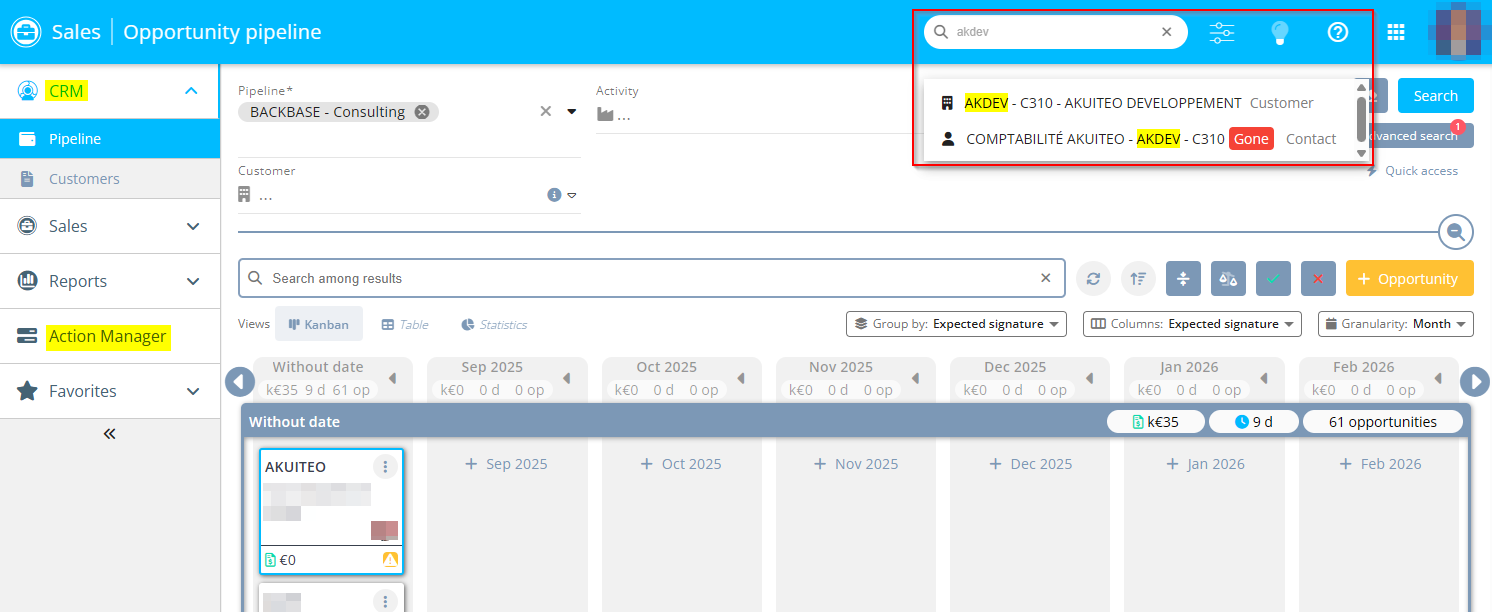1492x612 pixels.
Task: Click the filter sliders settings icon
Action: coord(1222,32)
